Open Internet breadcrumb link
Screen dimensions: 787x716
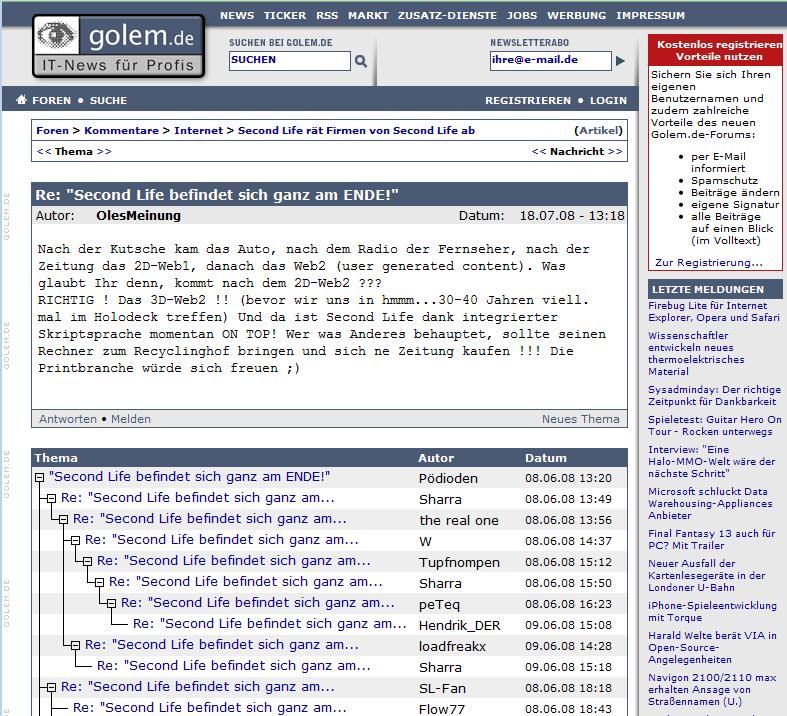(x=198, y=130)
